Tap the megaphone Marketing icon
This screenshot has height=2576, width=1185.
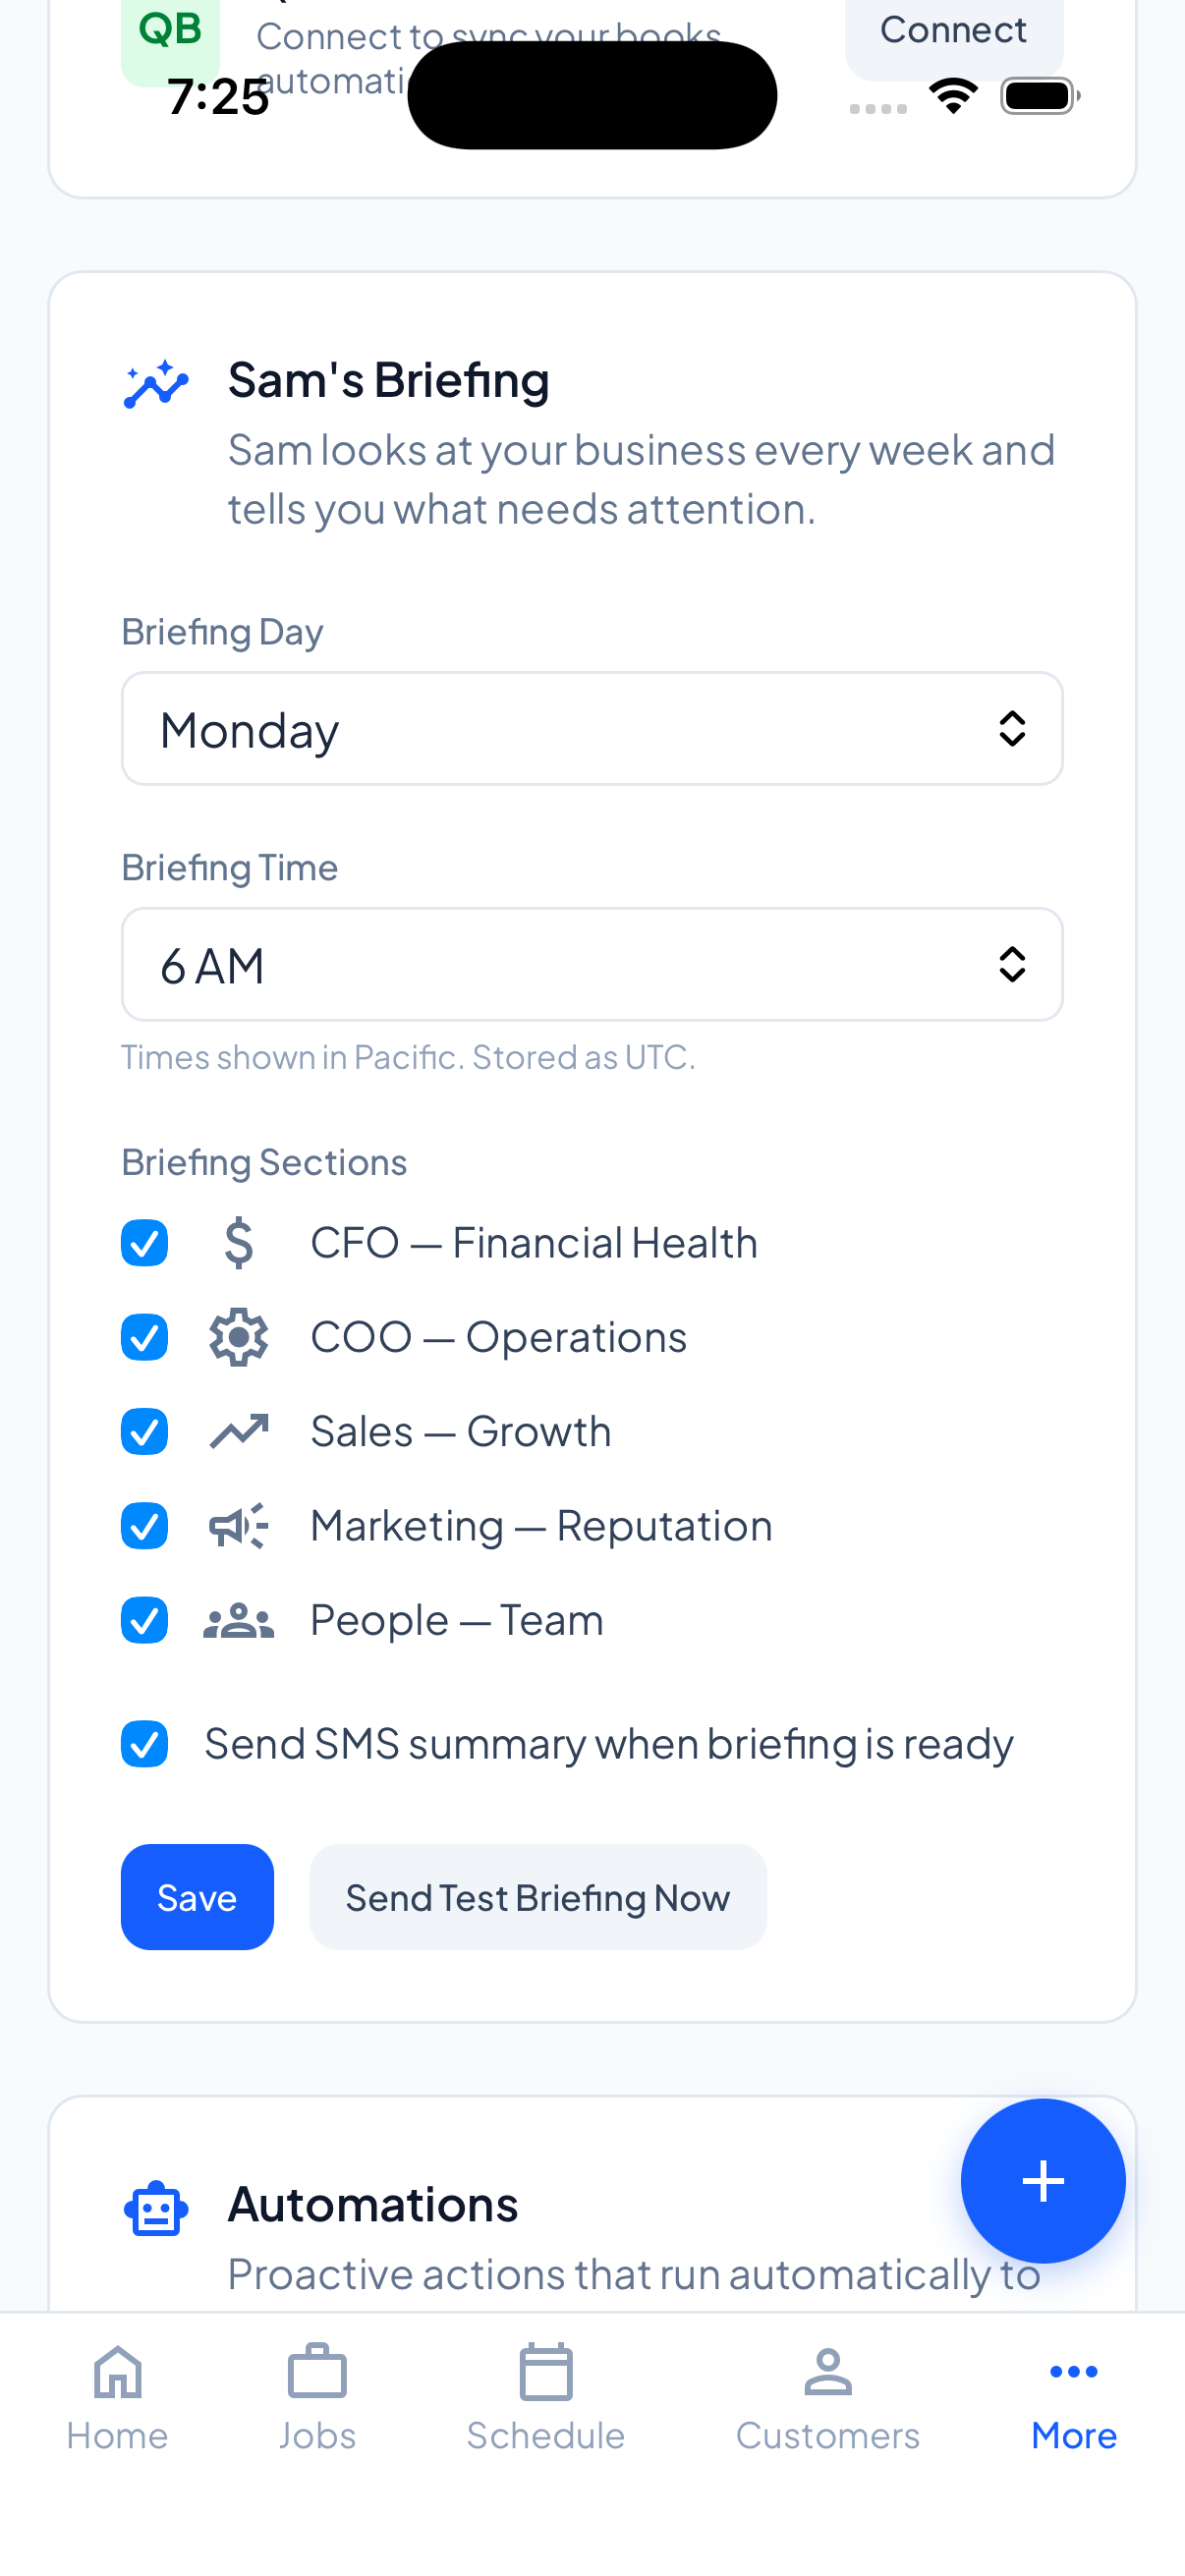coord(239,1526)
